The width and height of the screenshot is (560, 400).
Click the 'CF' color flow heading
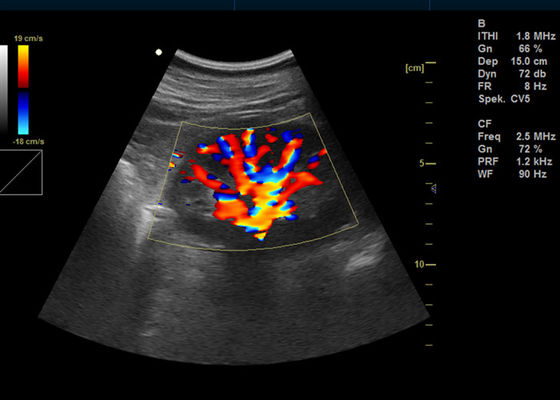coord(485,124)
